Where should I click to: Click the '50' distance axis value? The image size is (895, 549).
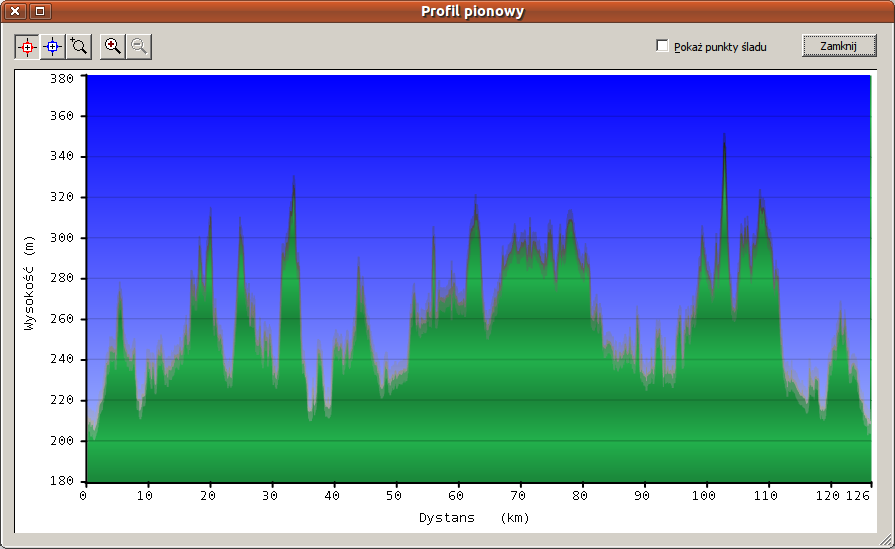coord(394,495)
